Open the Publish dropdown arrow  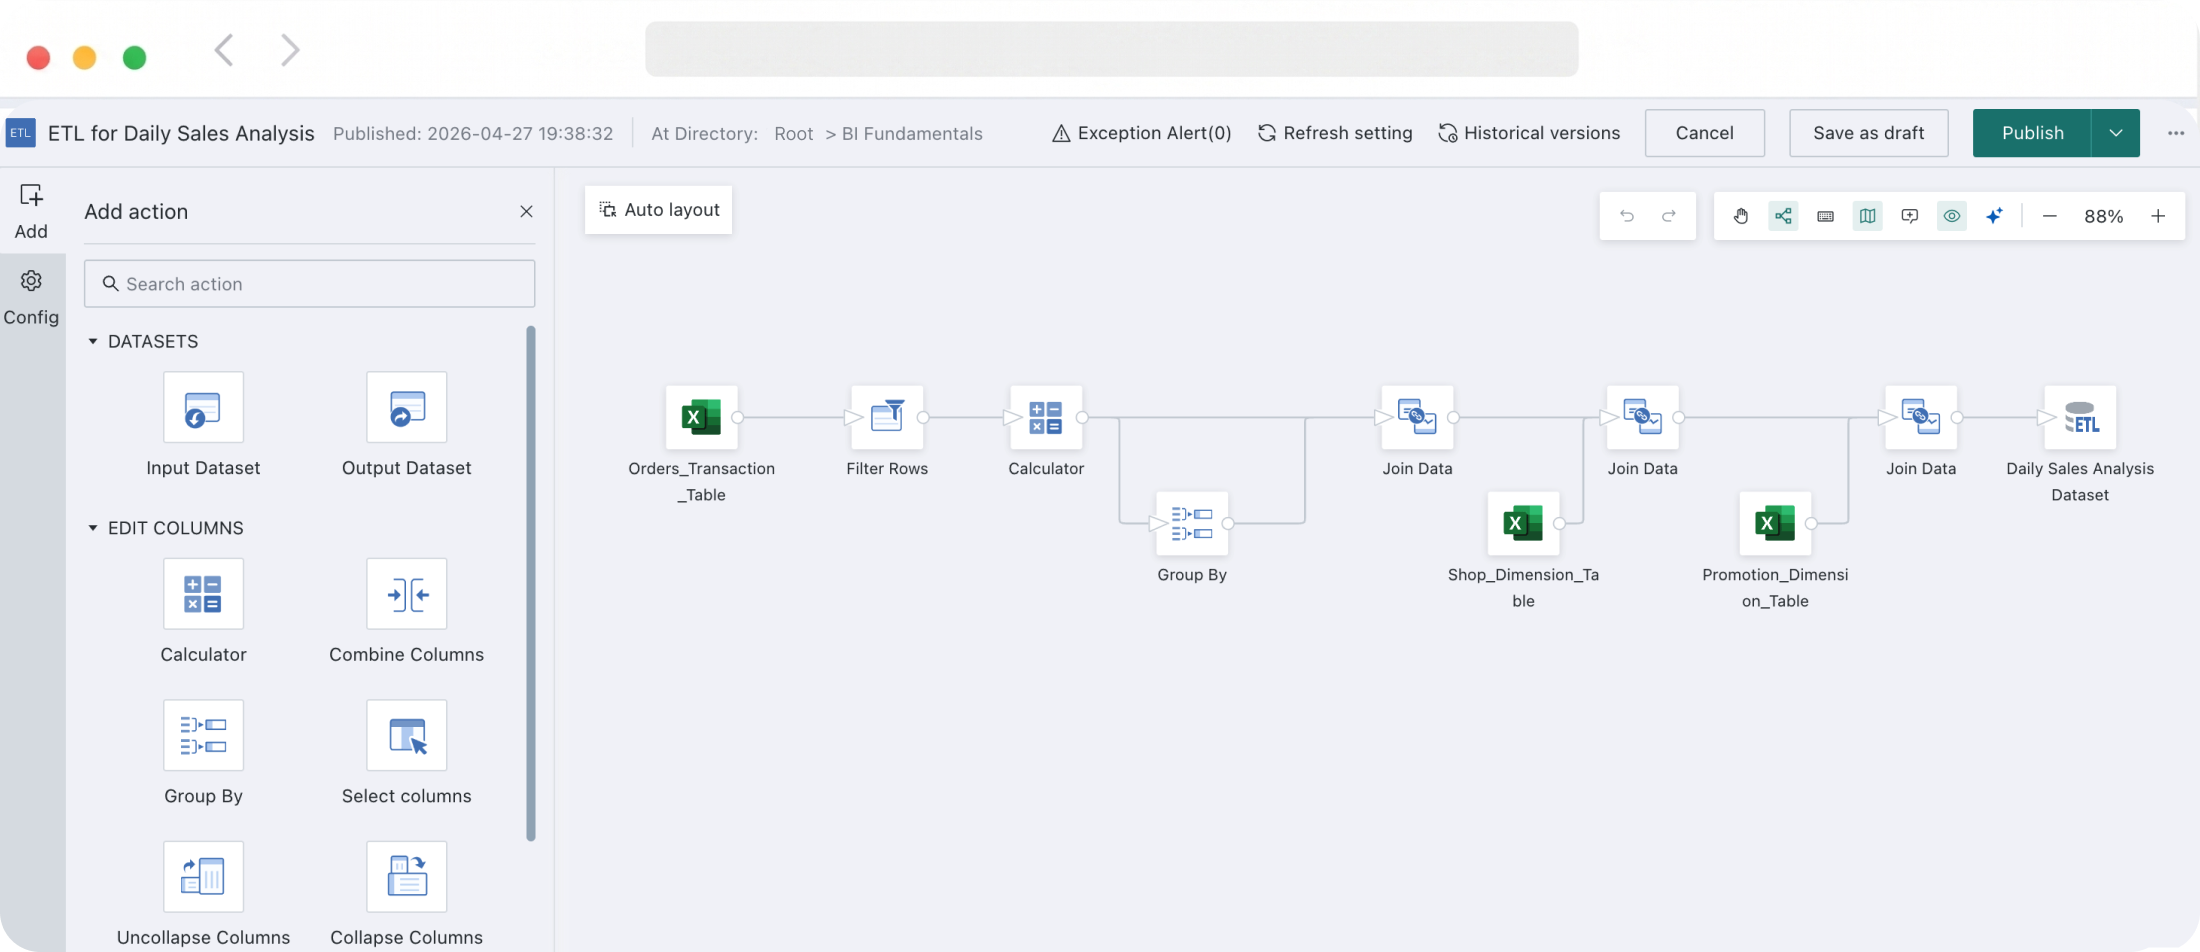click(2116, 133)
